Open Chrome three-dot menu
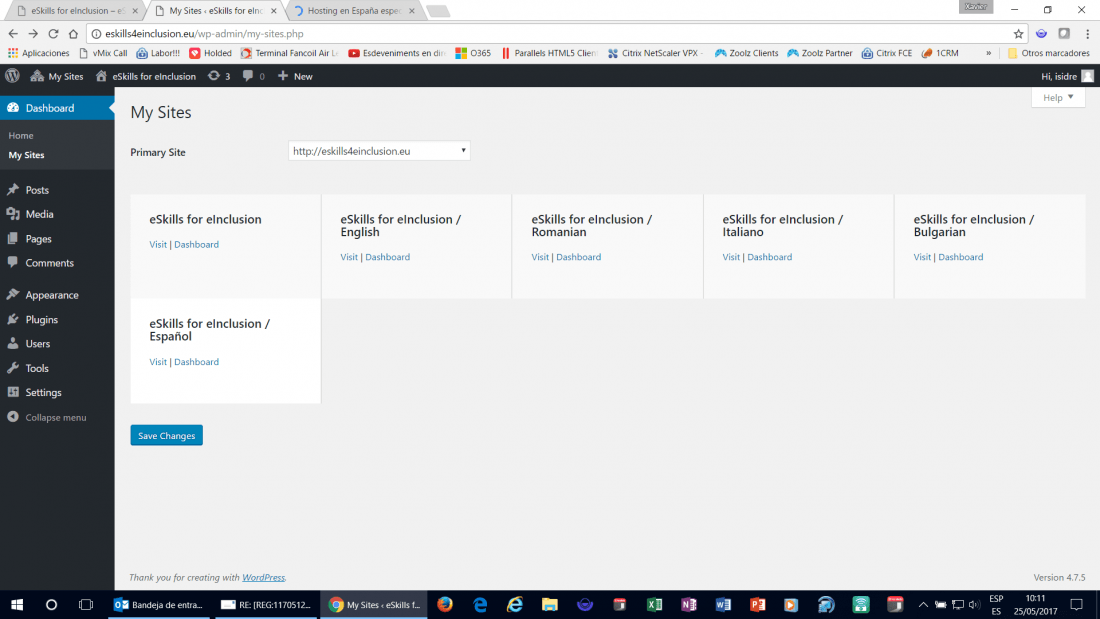This screenshot has width=1100, height=619. coord(1087,34)
